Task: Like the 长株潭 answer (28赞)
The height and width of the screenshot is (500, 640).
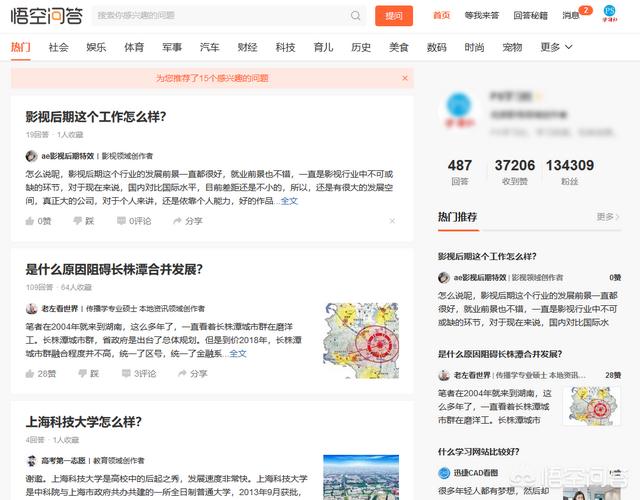Action: coord(41,373)
